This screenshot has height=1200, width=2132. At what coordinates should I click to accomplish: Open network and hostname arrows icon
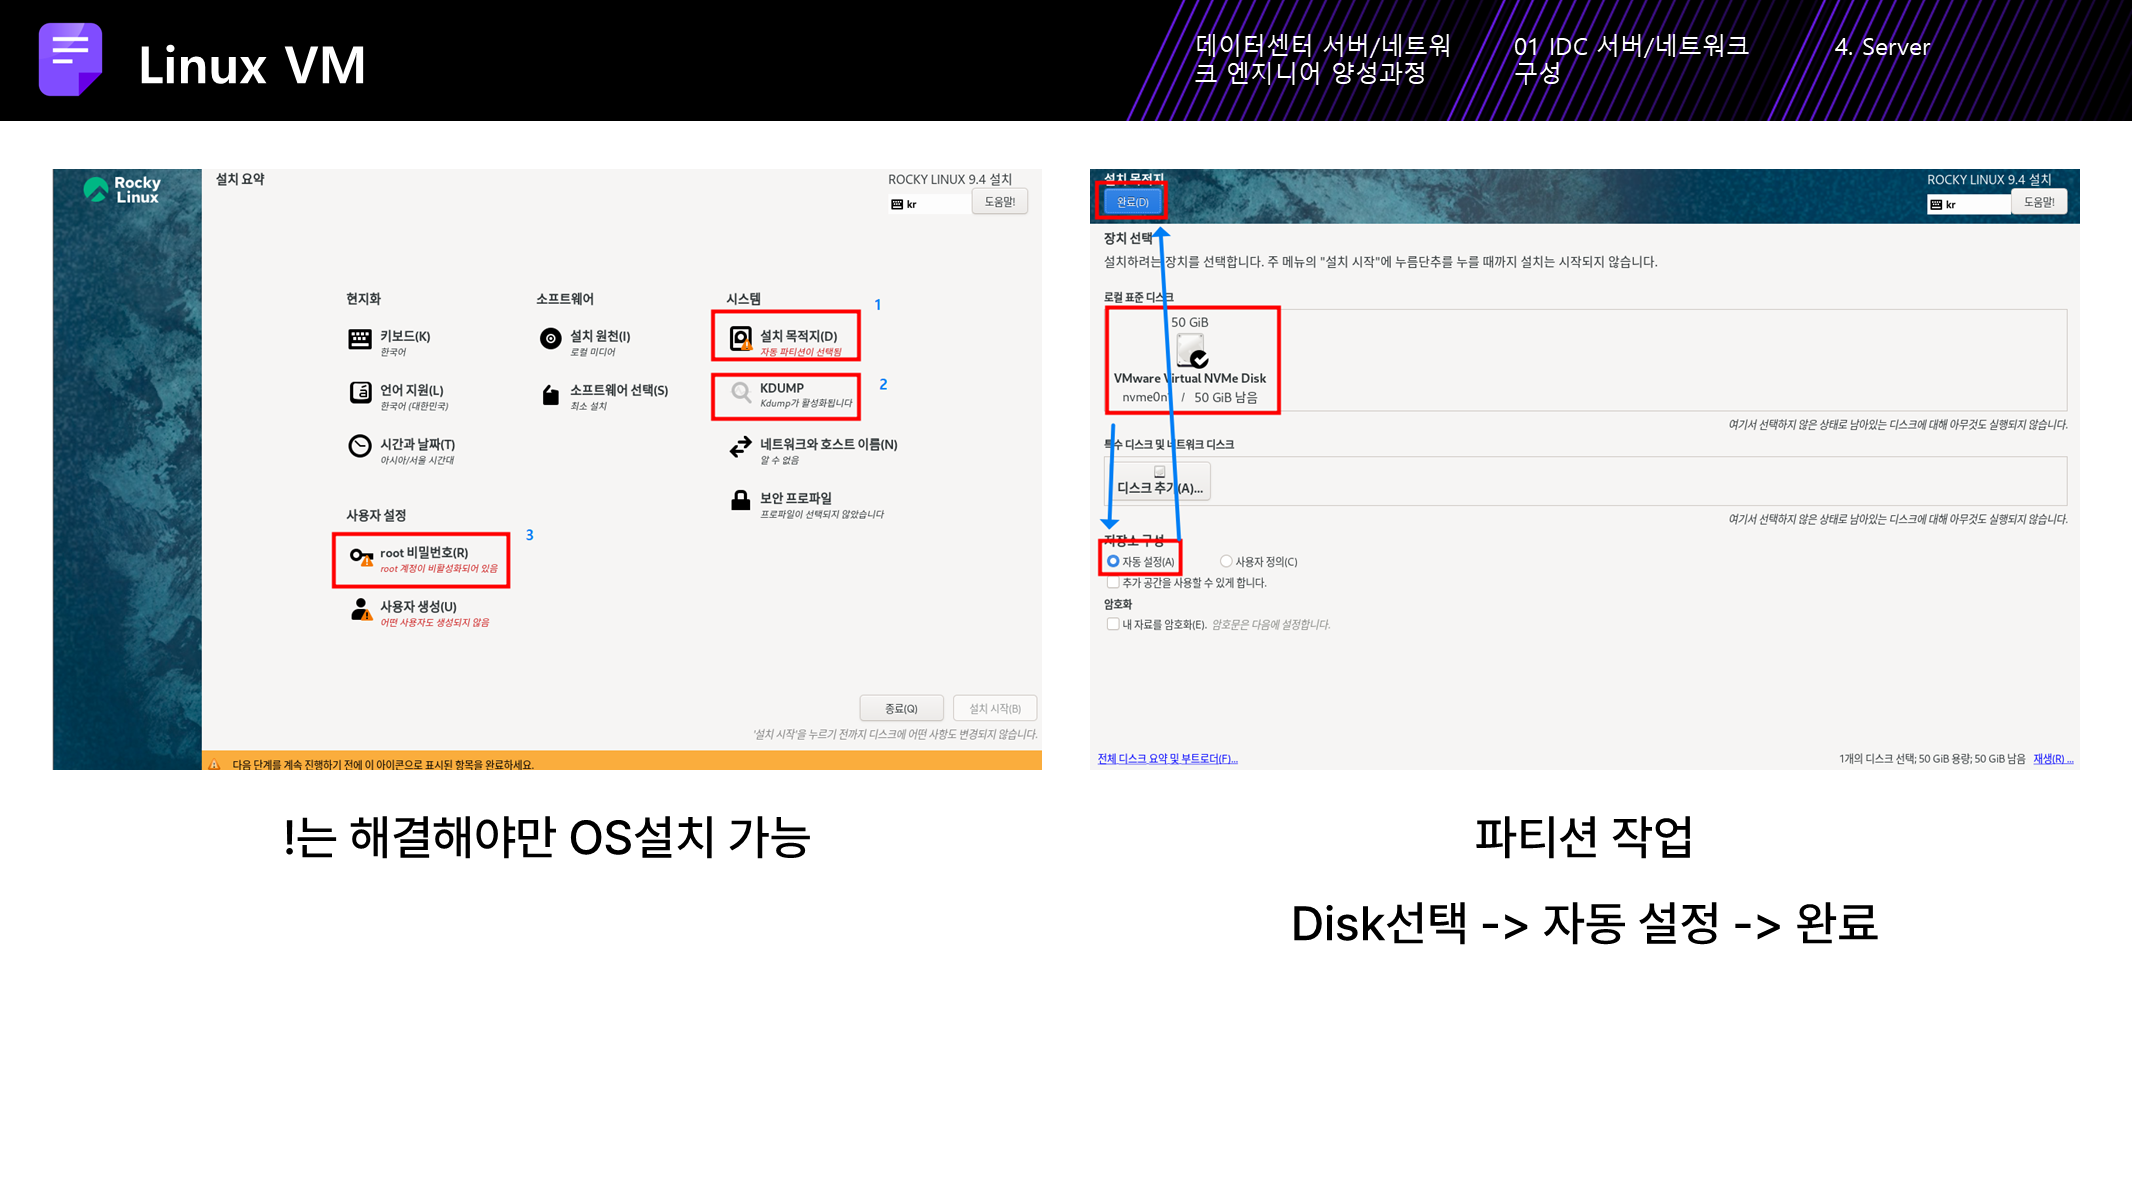(x=740, y=447)
